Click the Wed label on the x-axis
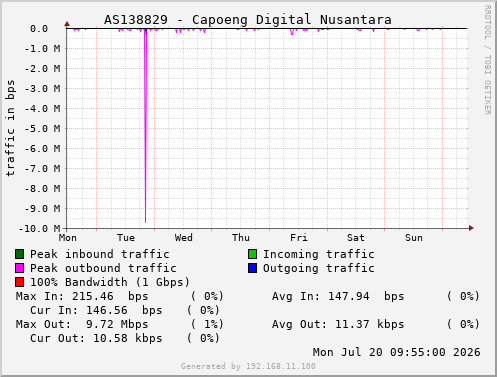 point(184,238)
